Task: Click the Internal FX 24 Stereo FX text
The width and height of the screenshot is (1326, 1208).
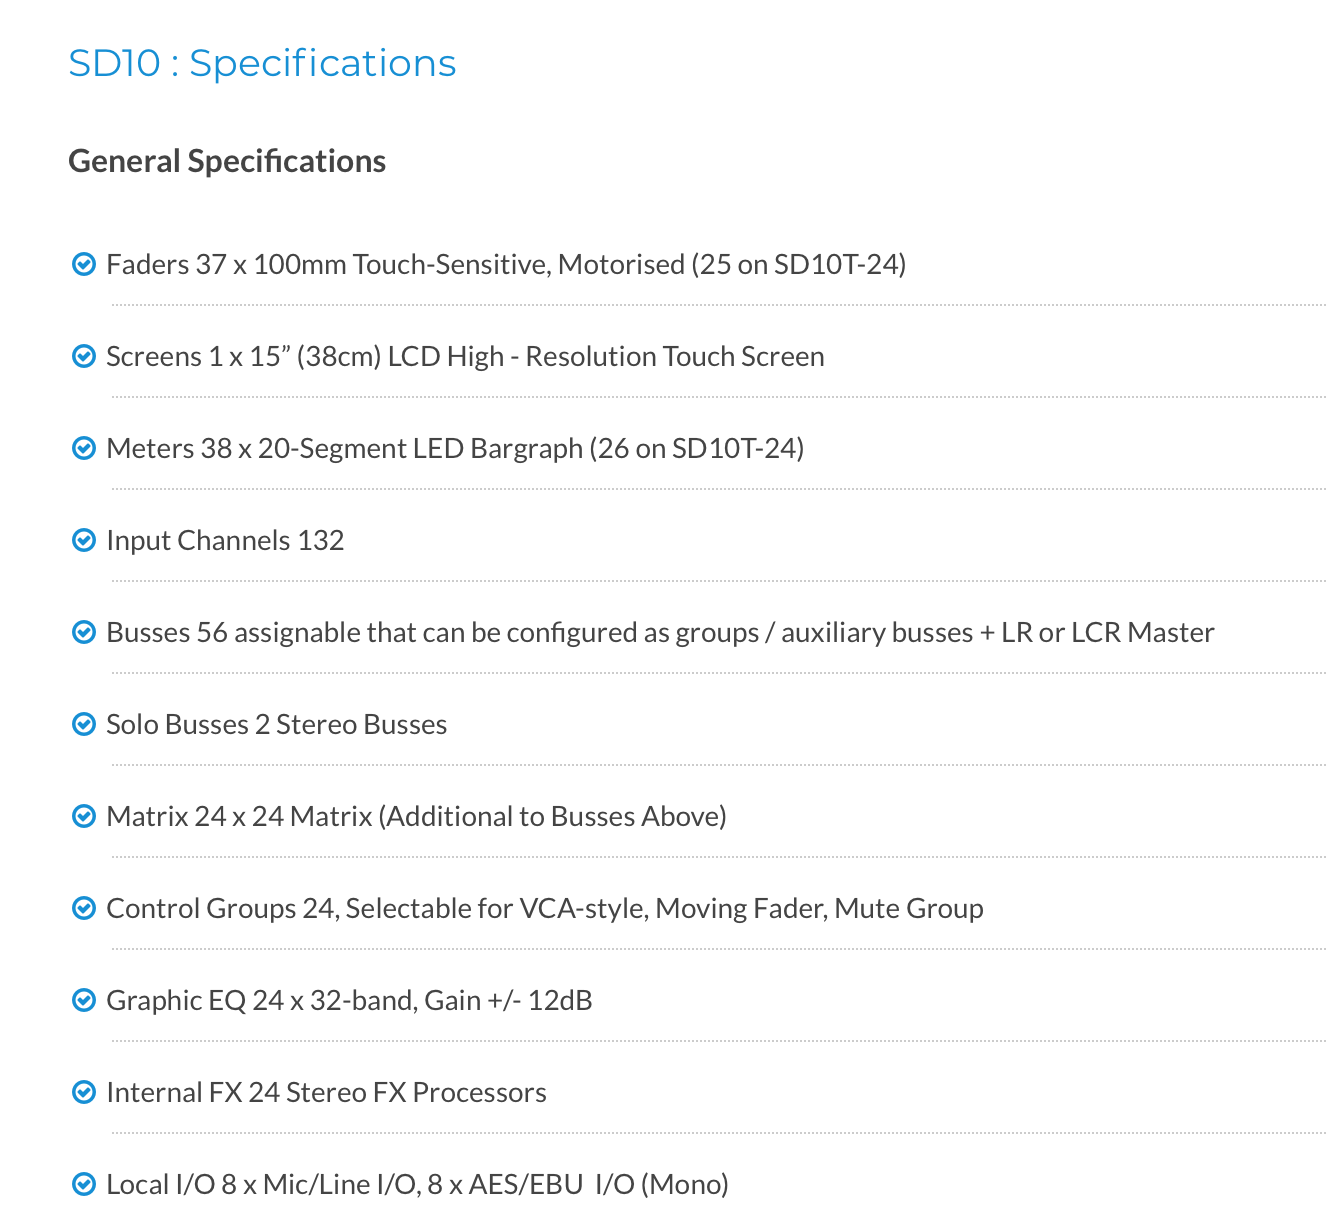Action: point(326,1092)
